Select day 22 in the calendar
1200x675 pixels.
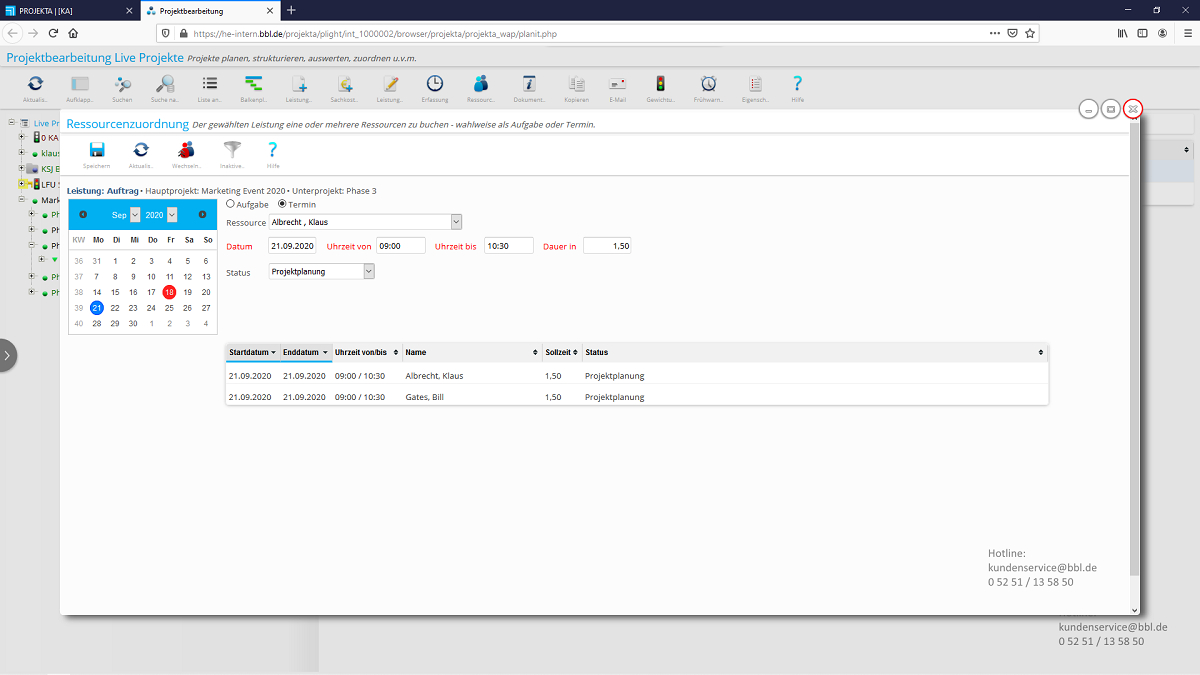115,308
